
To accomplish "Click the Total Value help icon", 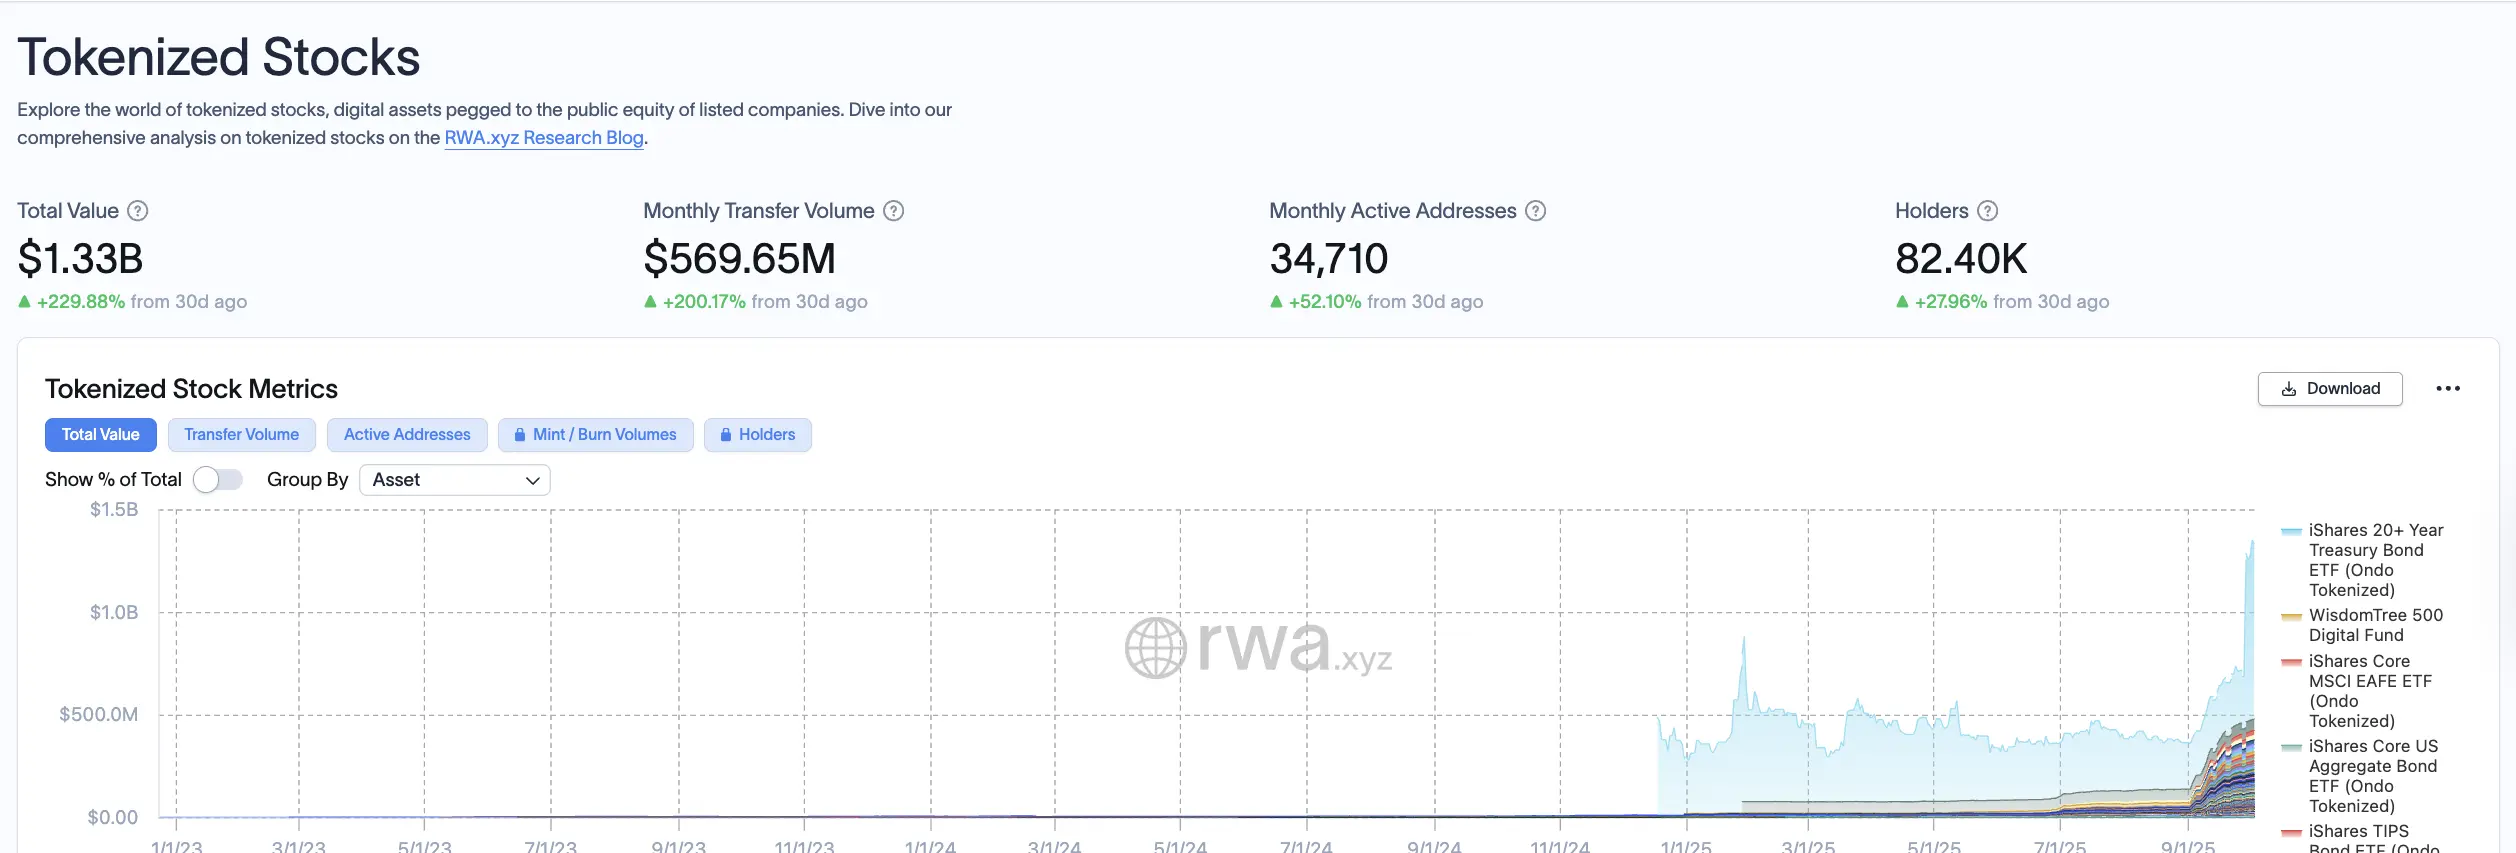I will point(138,211).
